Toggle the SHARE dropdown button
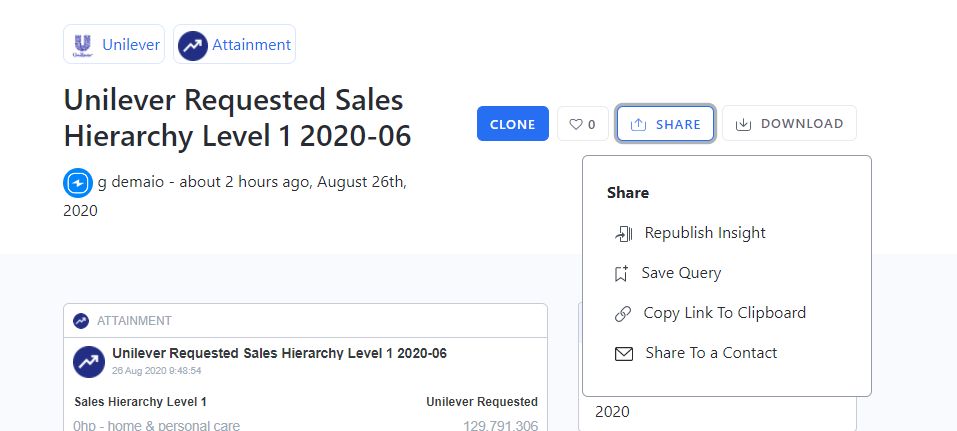The width and height of the screenshot is (957, 431). click(665, 124)
